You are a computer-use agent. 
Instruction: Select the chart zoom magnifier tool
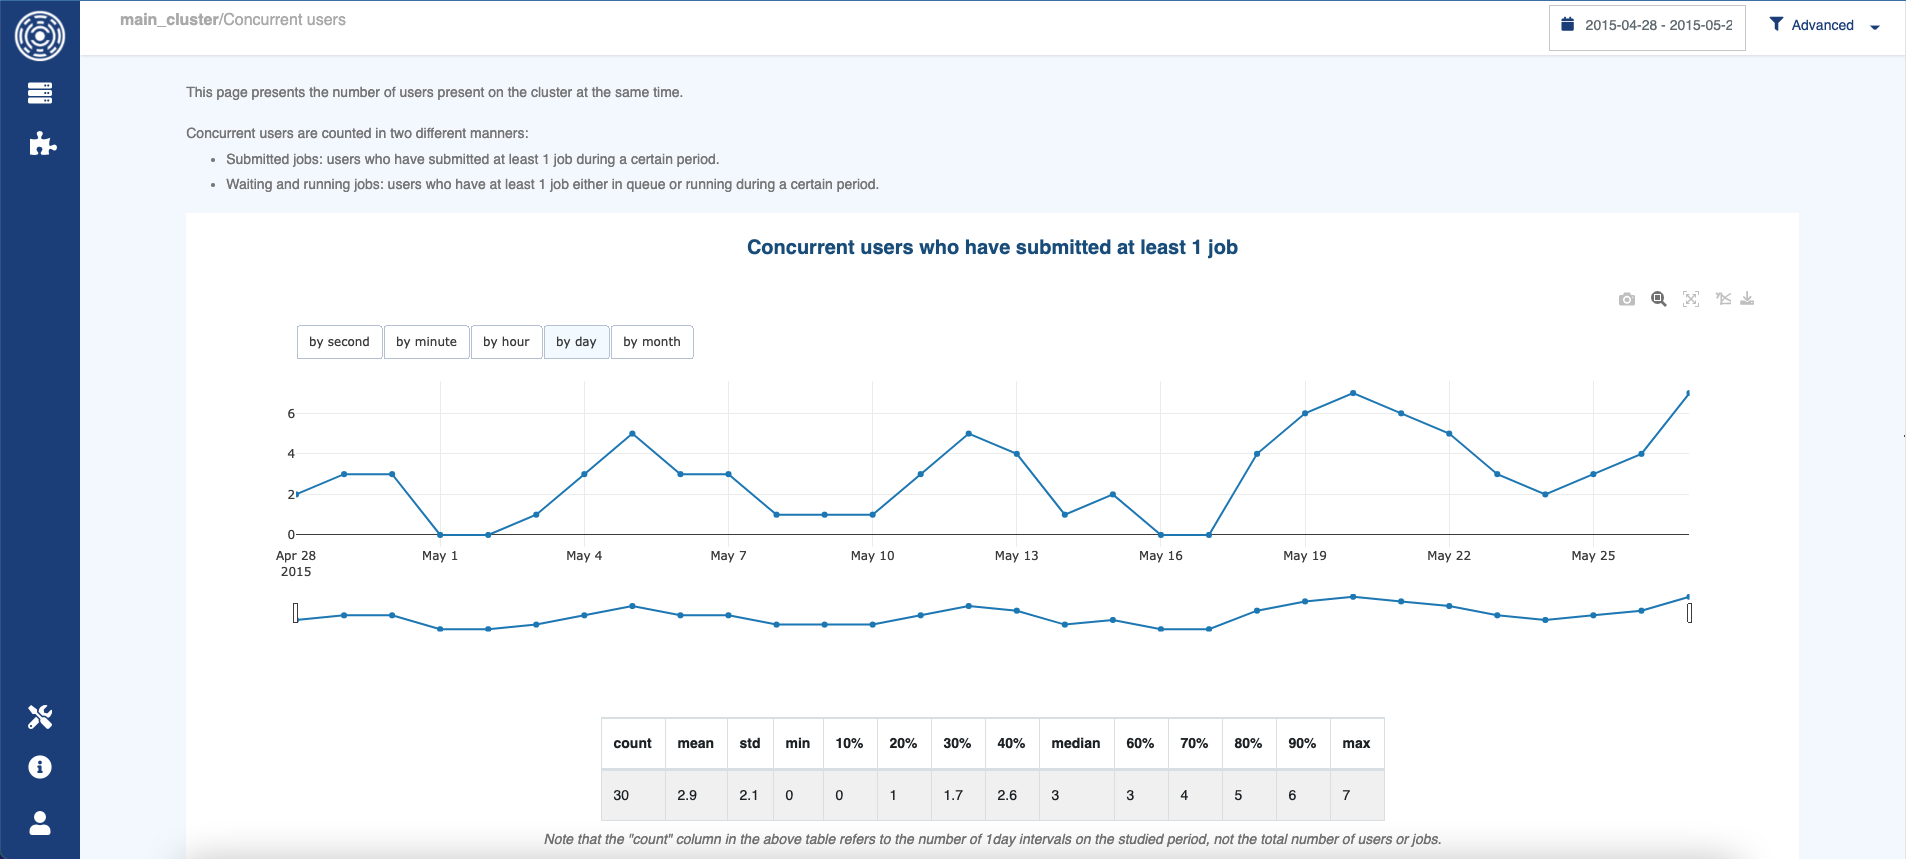click(x=1659, y=299)
